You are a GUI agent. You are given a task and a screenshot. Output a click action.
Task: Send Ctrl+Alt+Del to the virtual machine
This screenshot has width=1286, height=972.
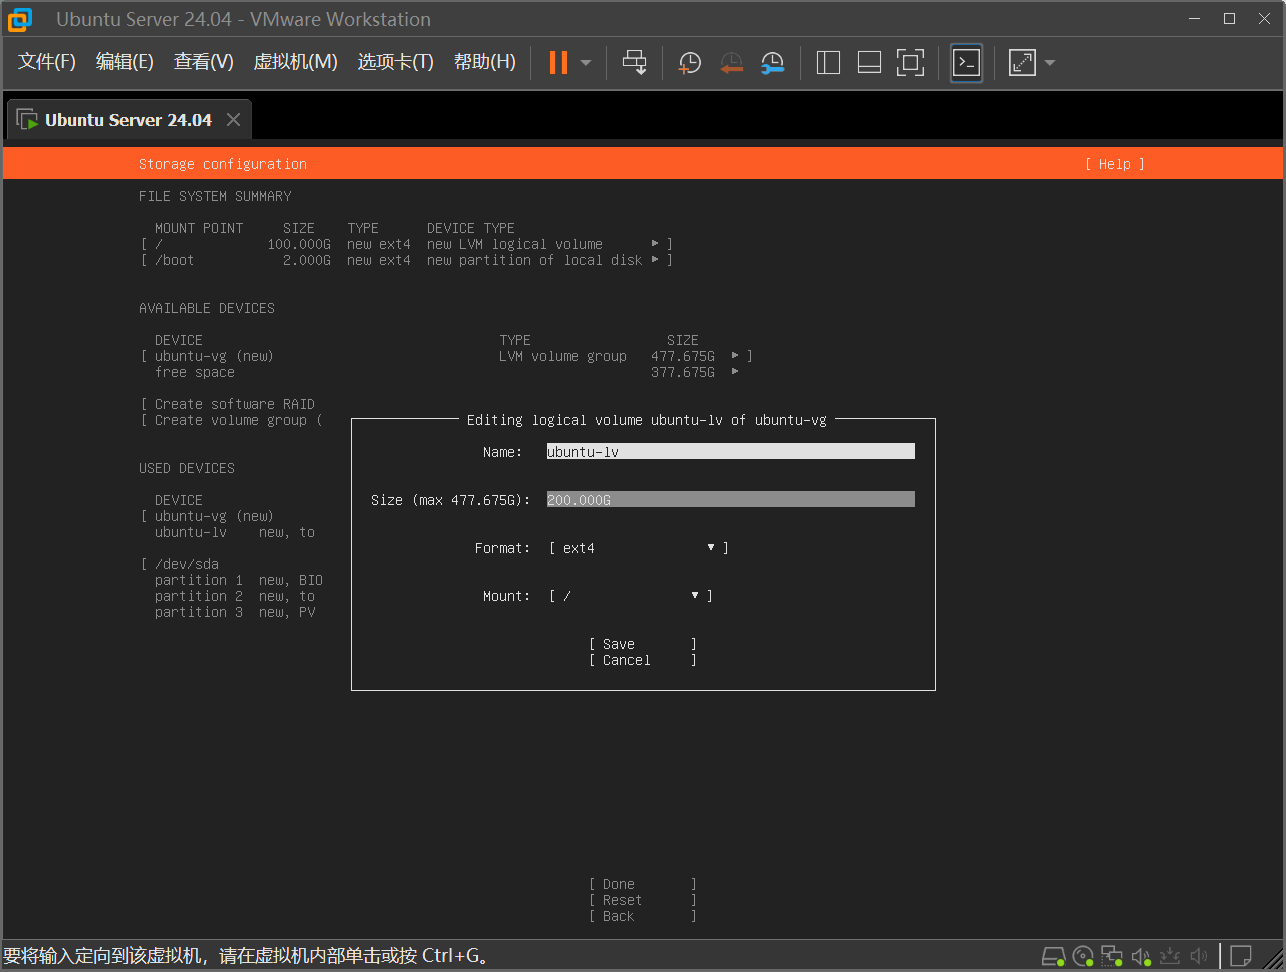(x=635, y=62)
